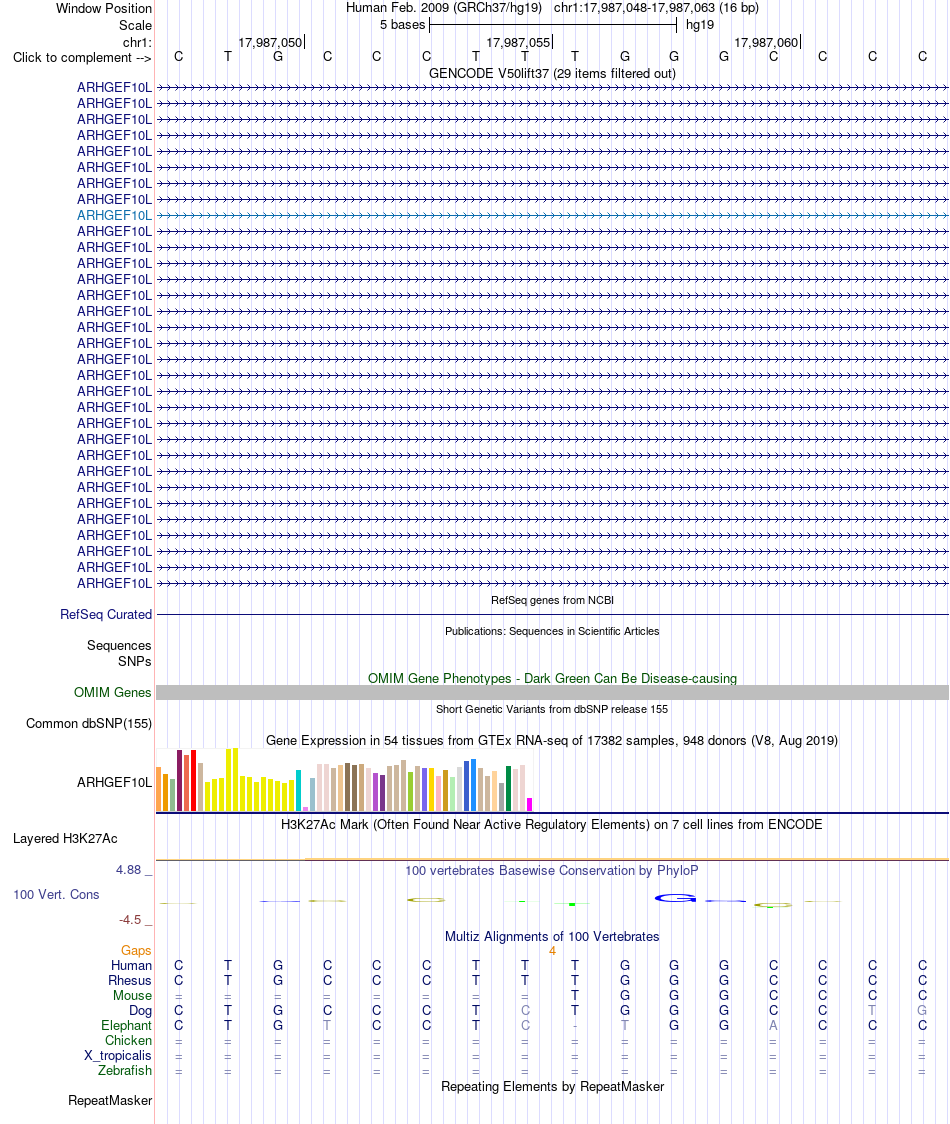Screen dimensions: 950x1124
Task: Click 'Multiz Alignments of 100 Vertebrates' title
Action: click(x=552, y=936)
